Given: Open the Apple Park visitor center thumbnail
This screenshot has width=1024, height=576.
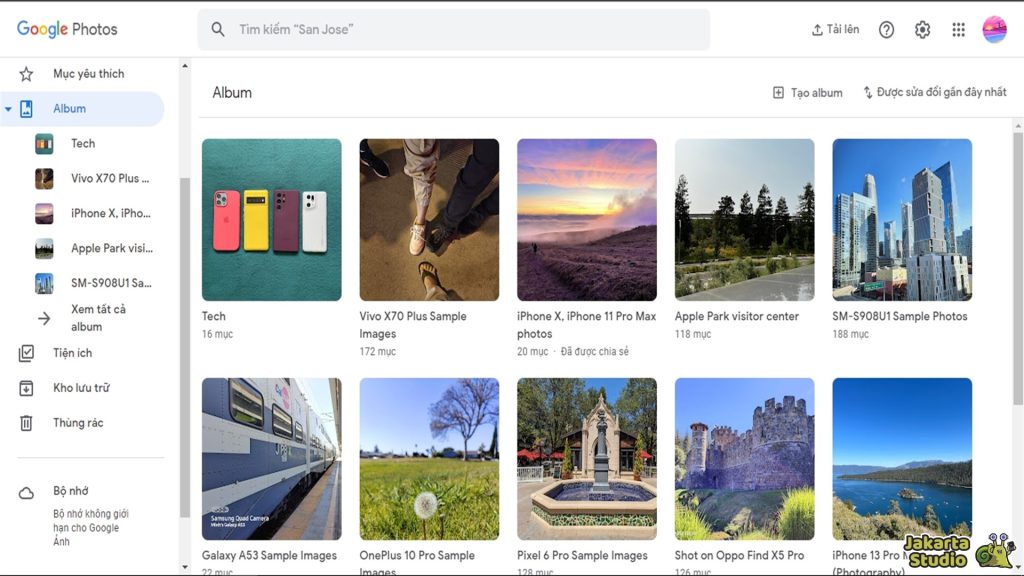Looking at the screenshot, I should [744, 219].
